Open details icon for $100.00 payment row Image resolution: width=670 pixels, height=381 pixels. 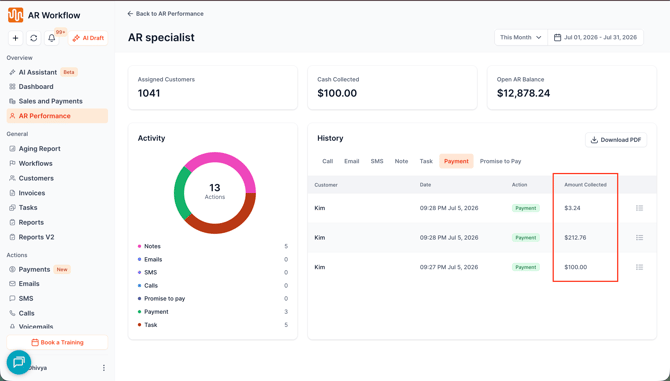pos(639,267)
